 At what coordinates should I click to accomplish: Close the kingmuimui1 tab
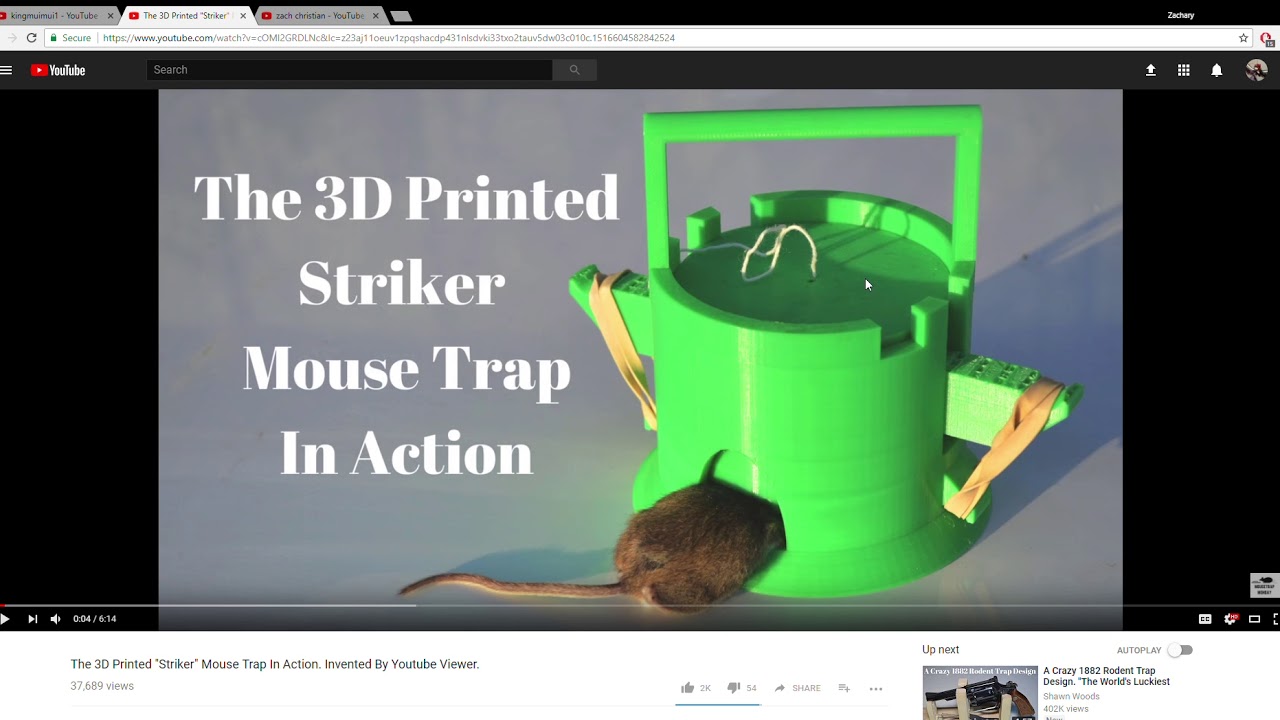(110, 16)
